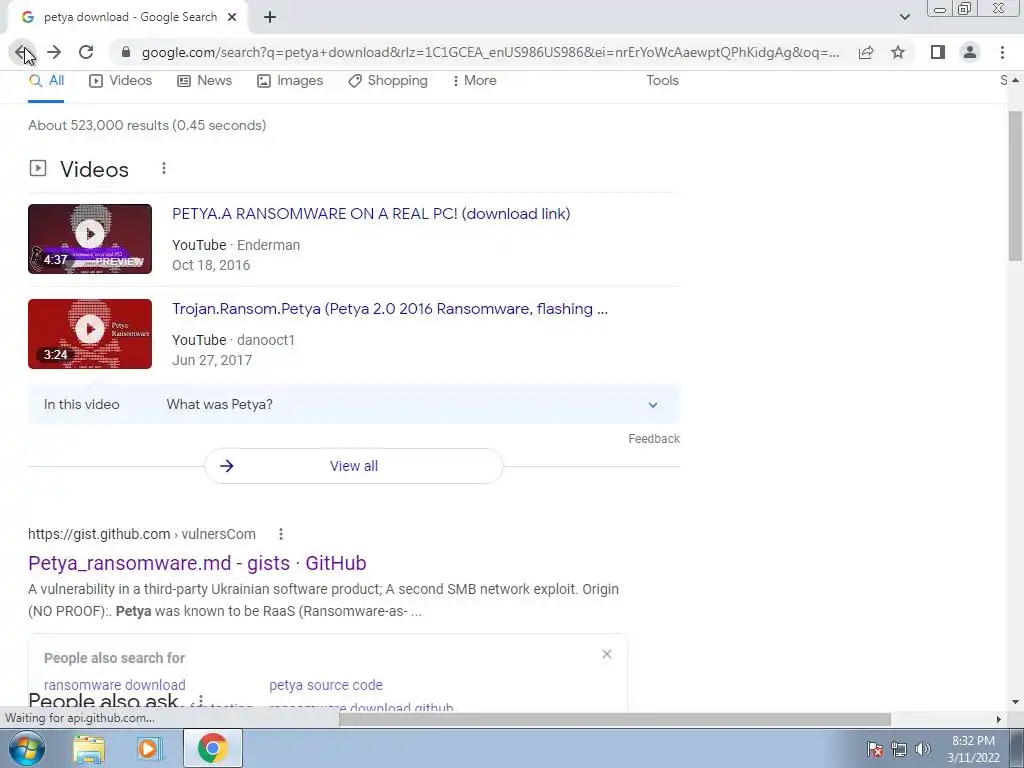Search for 'ransomware download' suggestion
Image resolution: width=1024 pixels, height=768 pixels.
[114, 685]
